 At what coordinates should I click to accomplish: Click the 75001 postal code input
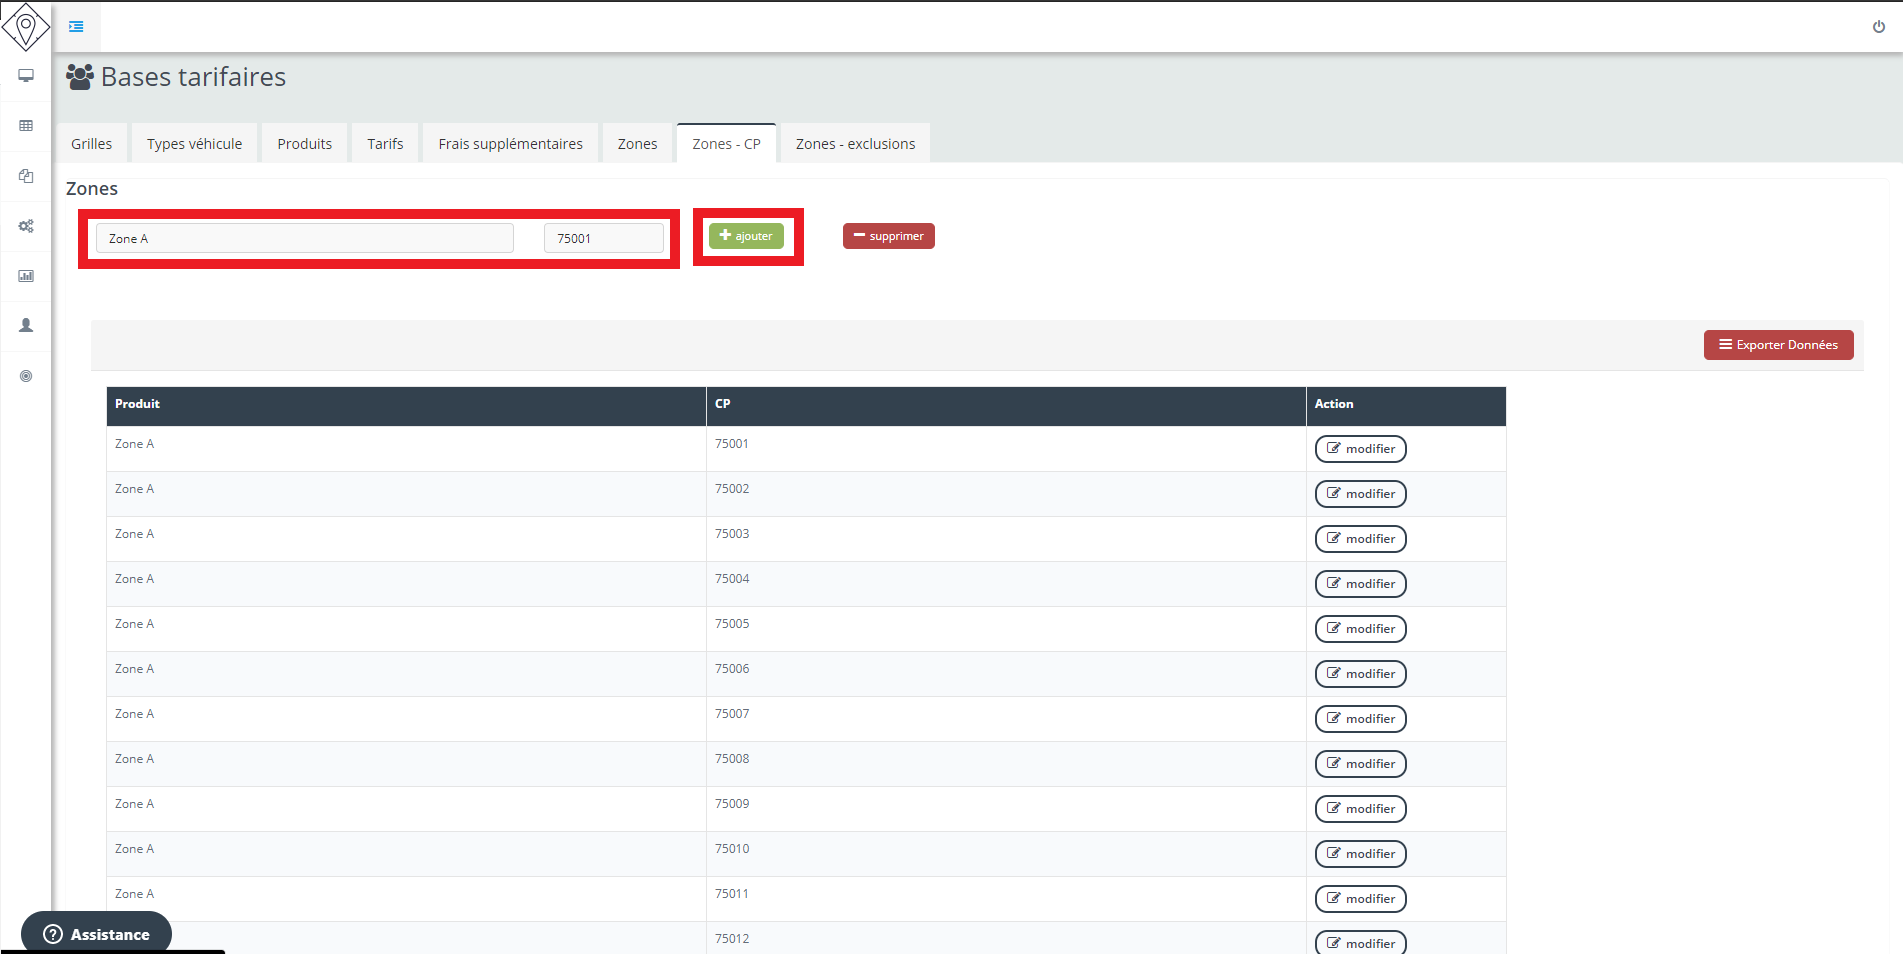pyautogui.click(x=603, y=239)
